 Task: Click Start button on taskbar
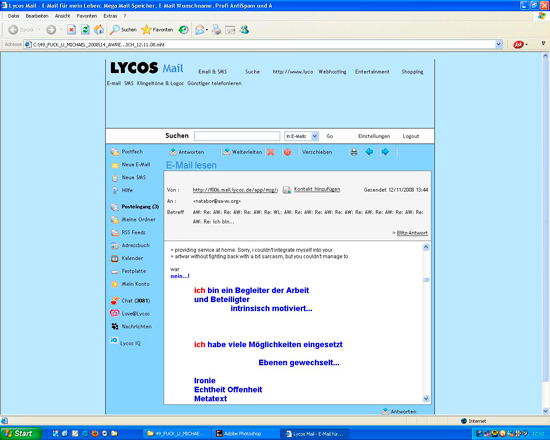(x=20, y=433)
